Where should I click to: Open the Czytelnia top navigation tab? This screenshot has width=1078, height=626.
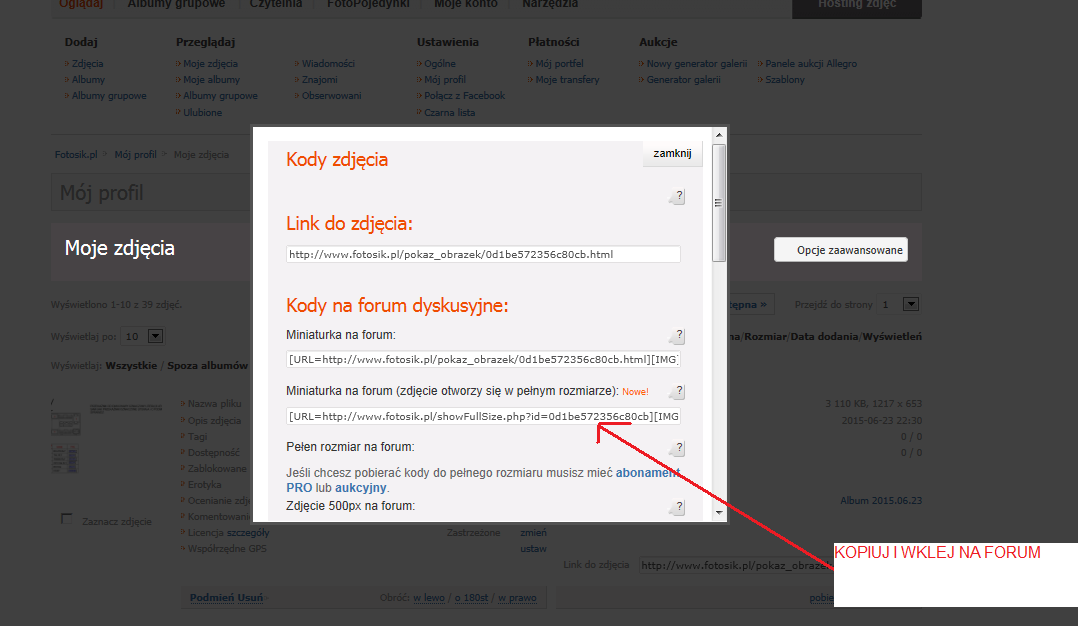pos(276,4)
